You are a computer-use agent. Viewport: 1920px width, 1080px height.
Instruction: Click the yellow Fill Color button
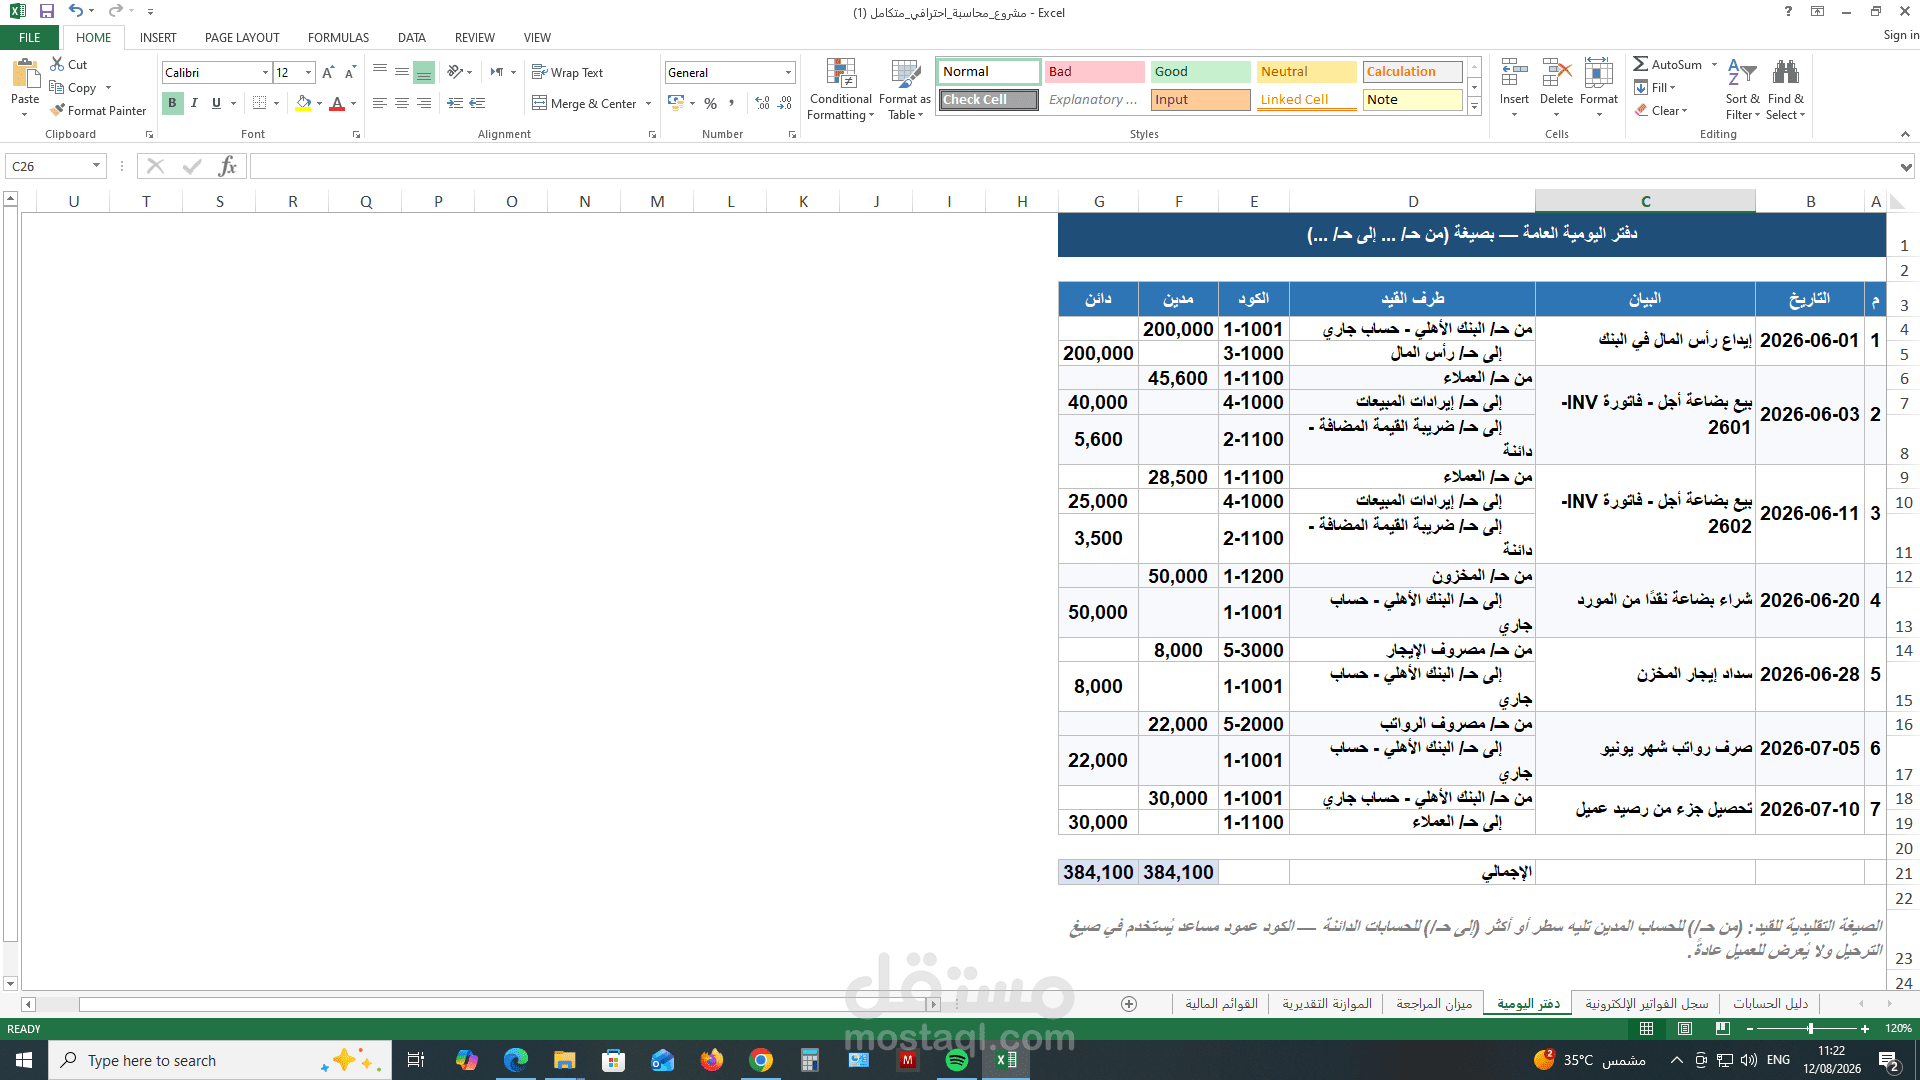(304, 103)
